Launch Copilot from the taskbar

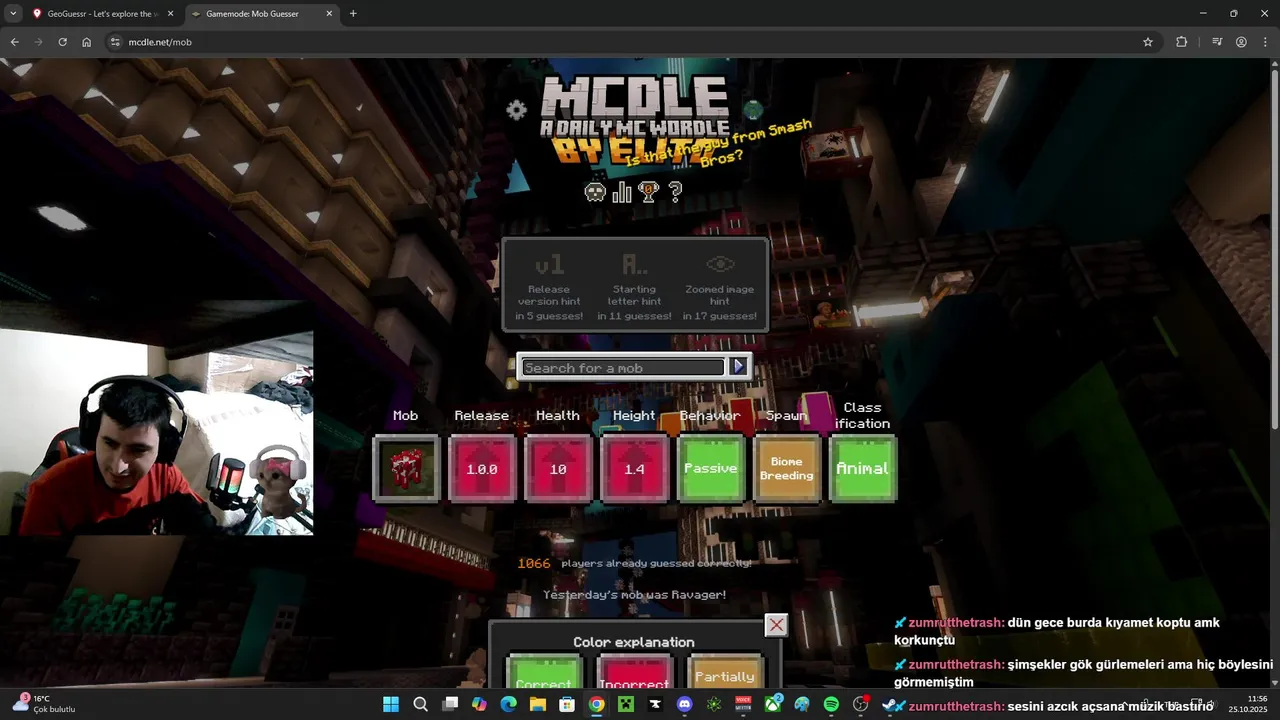[479, 704]
